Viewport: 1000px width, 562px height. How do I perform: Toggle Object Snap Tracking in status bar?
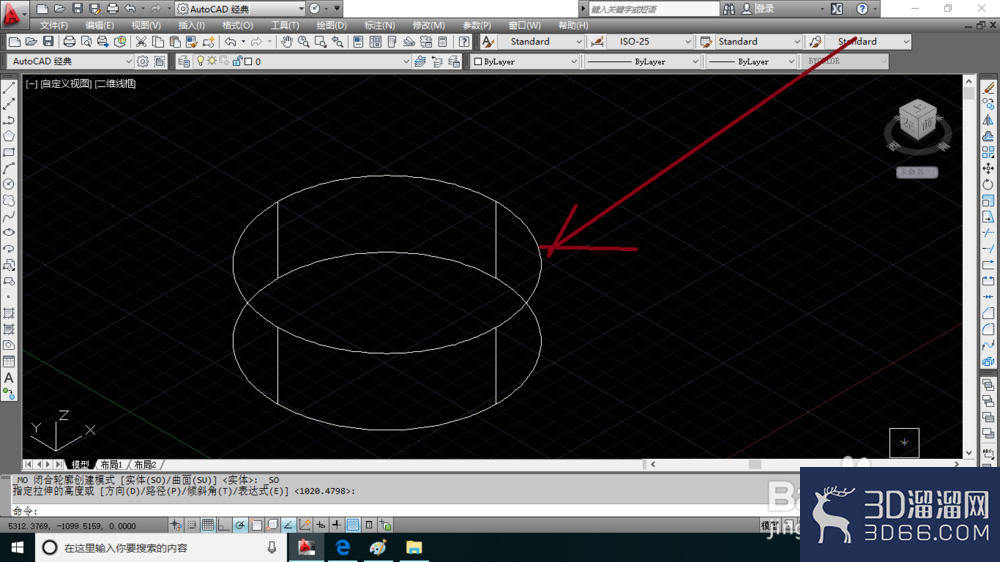coord(288,525)
